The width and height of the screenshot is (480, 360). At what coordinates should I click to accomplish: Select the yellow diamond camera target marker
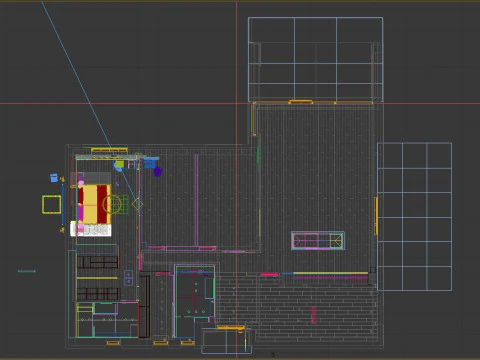pyautogui.click(x=137, y=204)
